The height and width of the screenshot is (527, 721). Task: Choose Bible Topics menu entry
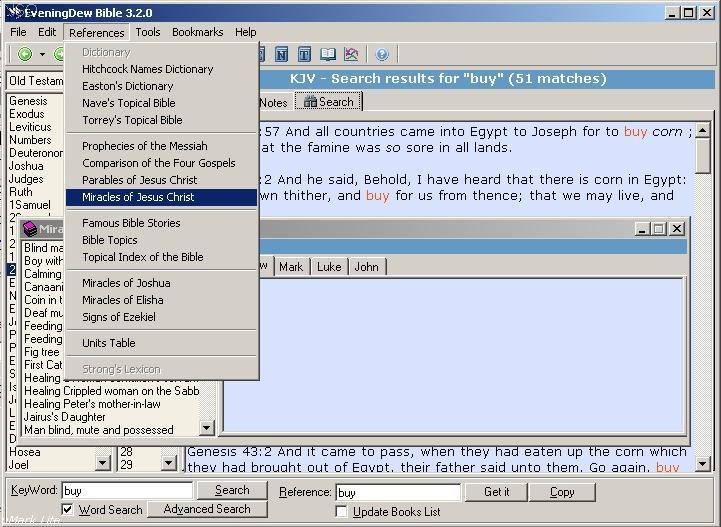click(x=161, y=240)
